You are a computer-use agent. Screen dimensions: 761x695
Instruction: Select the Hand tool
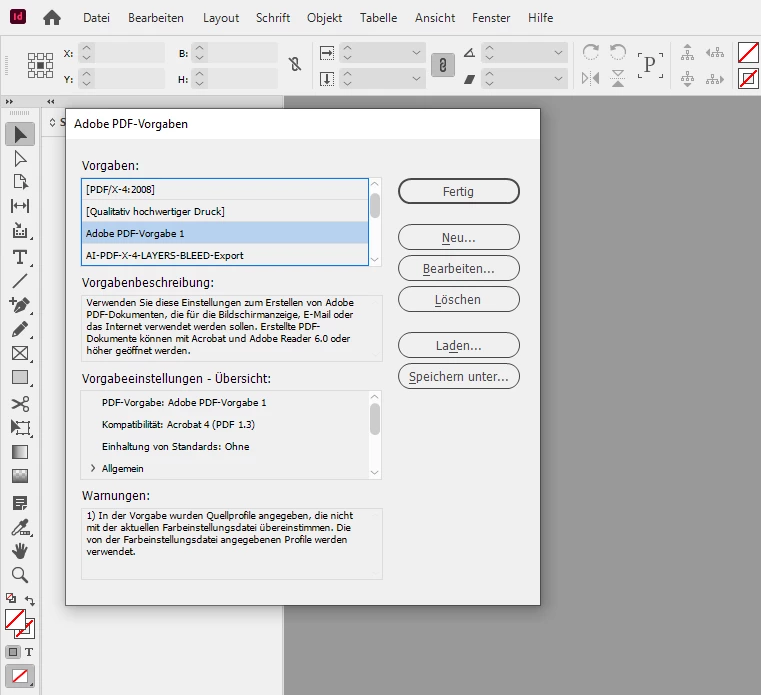[x=20, y=551]
